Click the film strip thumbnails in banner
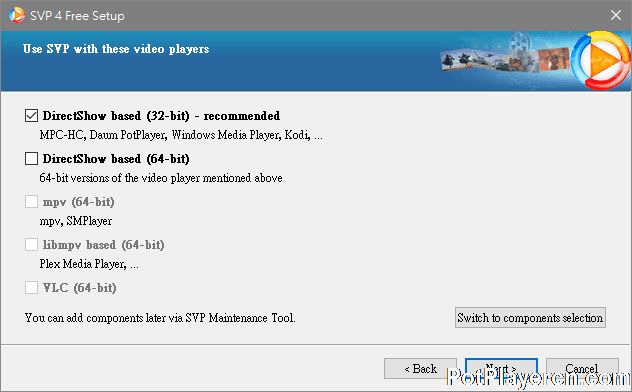 [505, 60]
